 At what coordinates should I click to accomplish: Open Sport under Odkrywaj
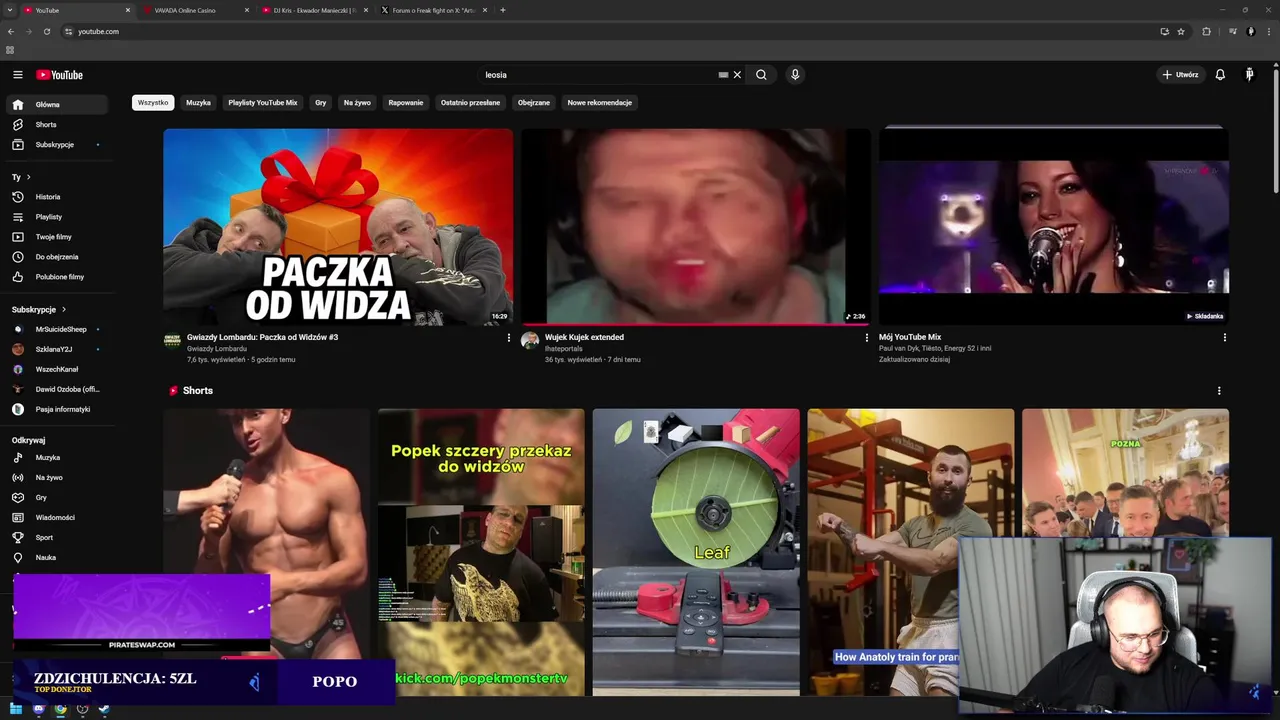57,538
